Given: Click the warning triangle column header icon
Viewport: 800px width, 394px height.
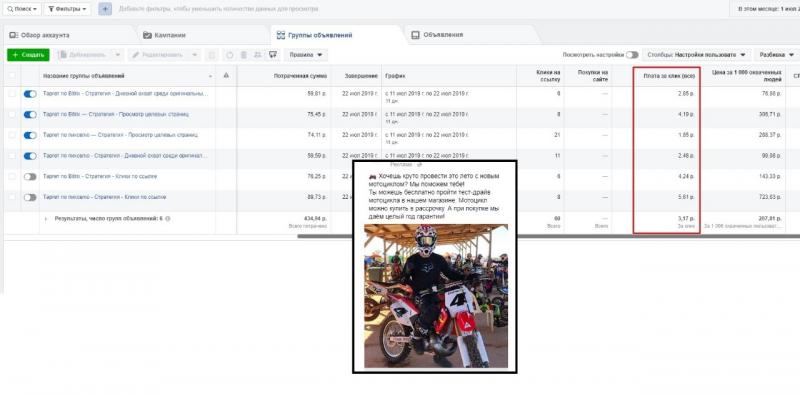Looking at the screenshot, I should tap(226, 76).
